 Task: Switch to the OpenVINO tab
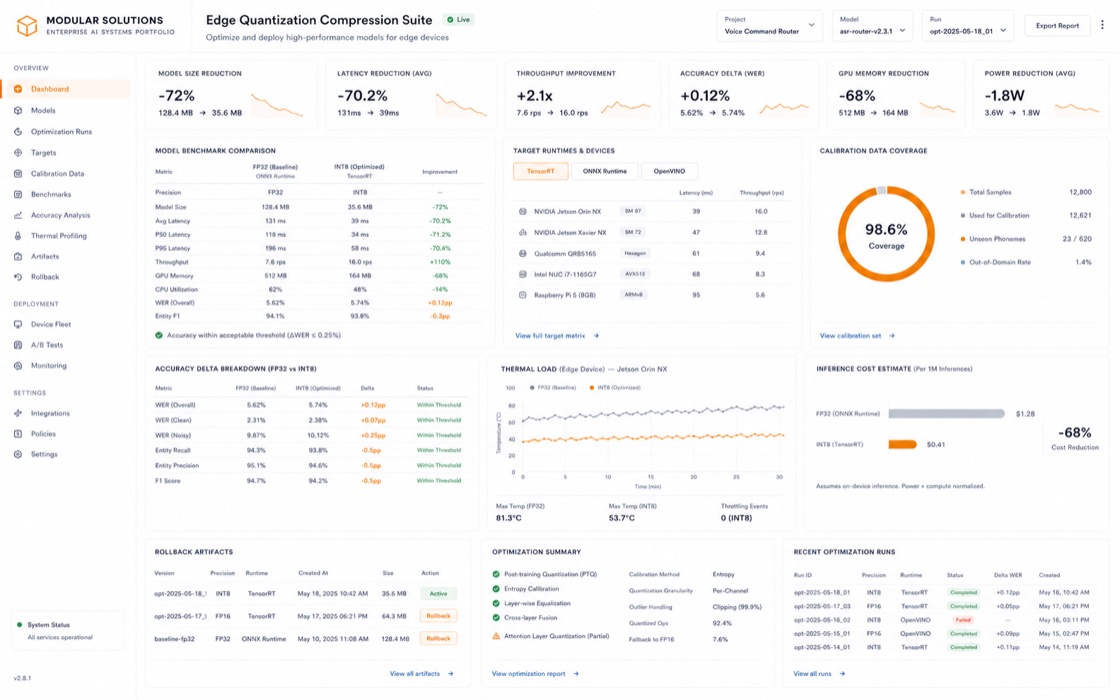669,171
